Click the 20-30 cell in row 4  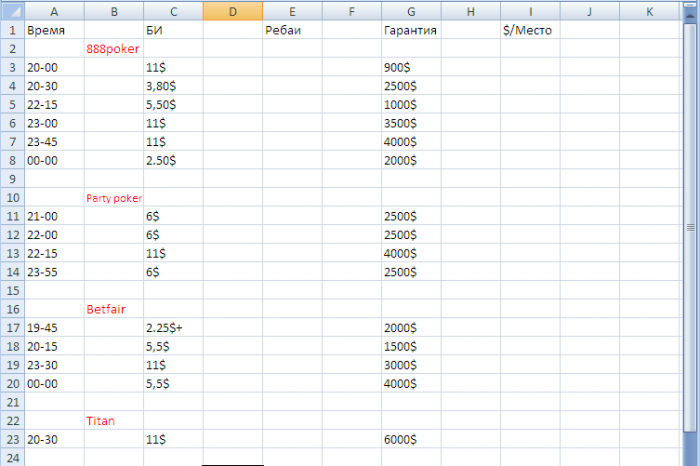tap(54, 86)
